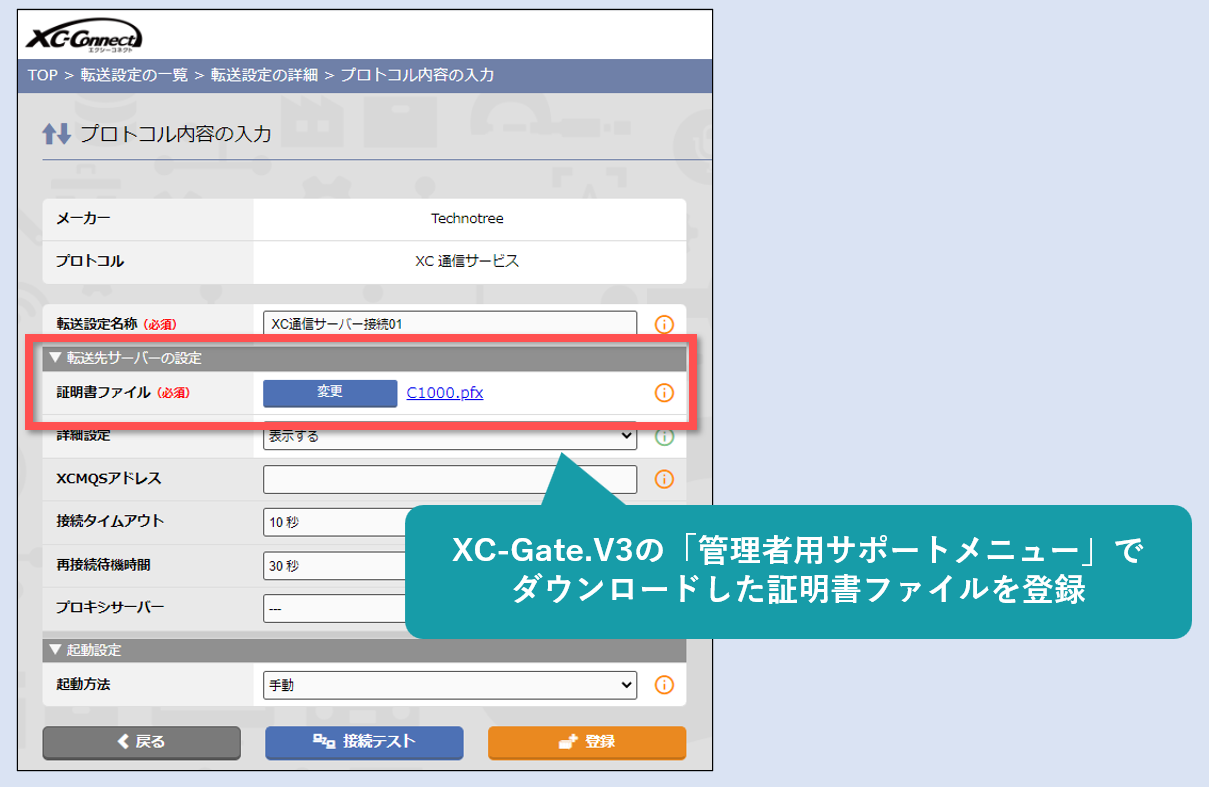Go to TOP in the breadcrumb
The width and height of the screenshot is (1209, 787).
[42, 75]
